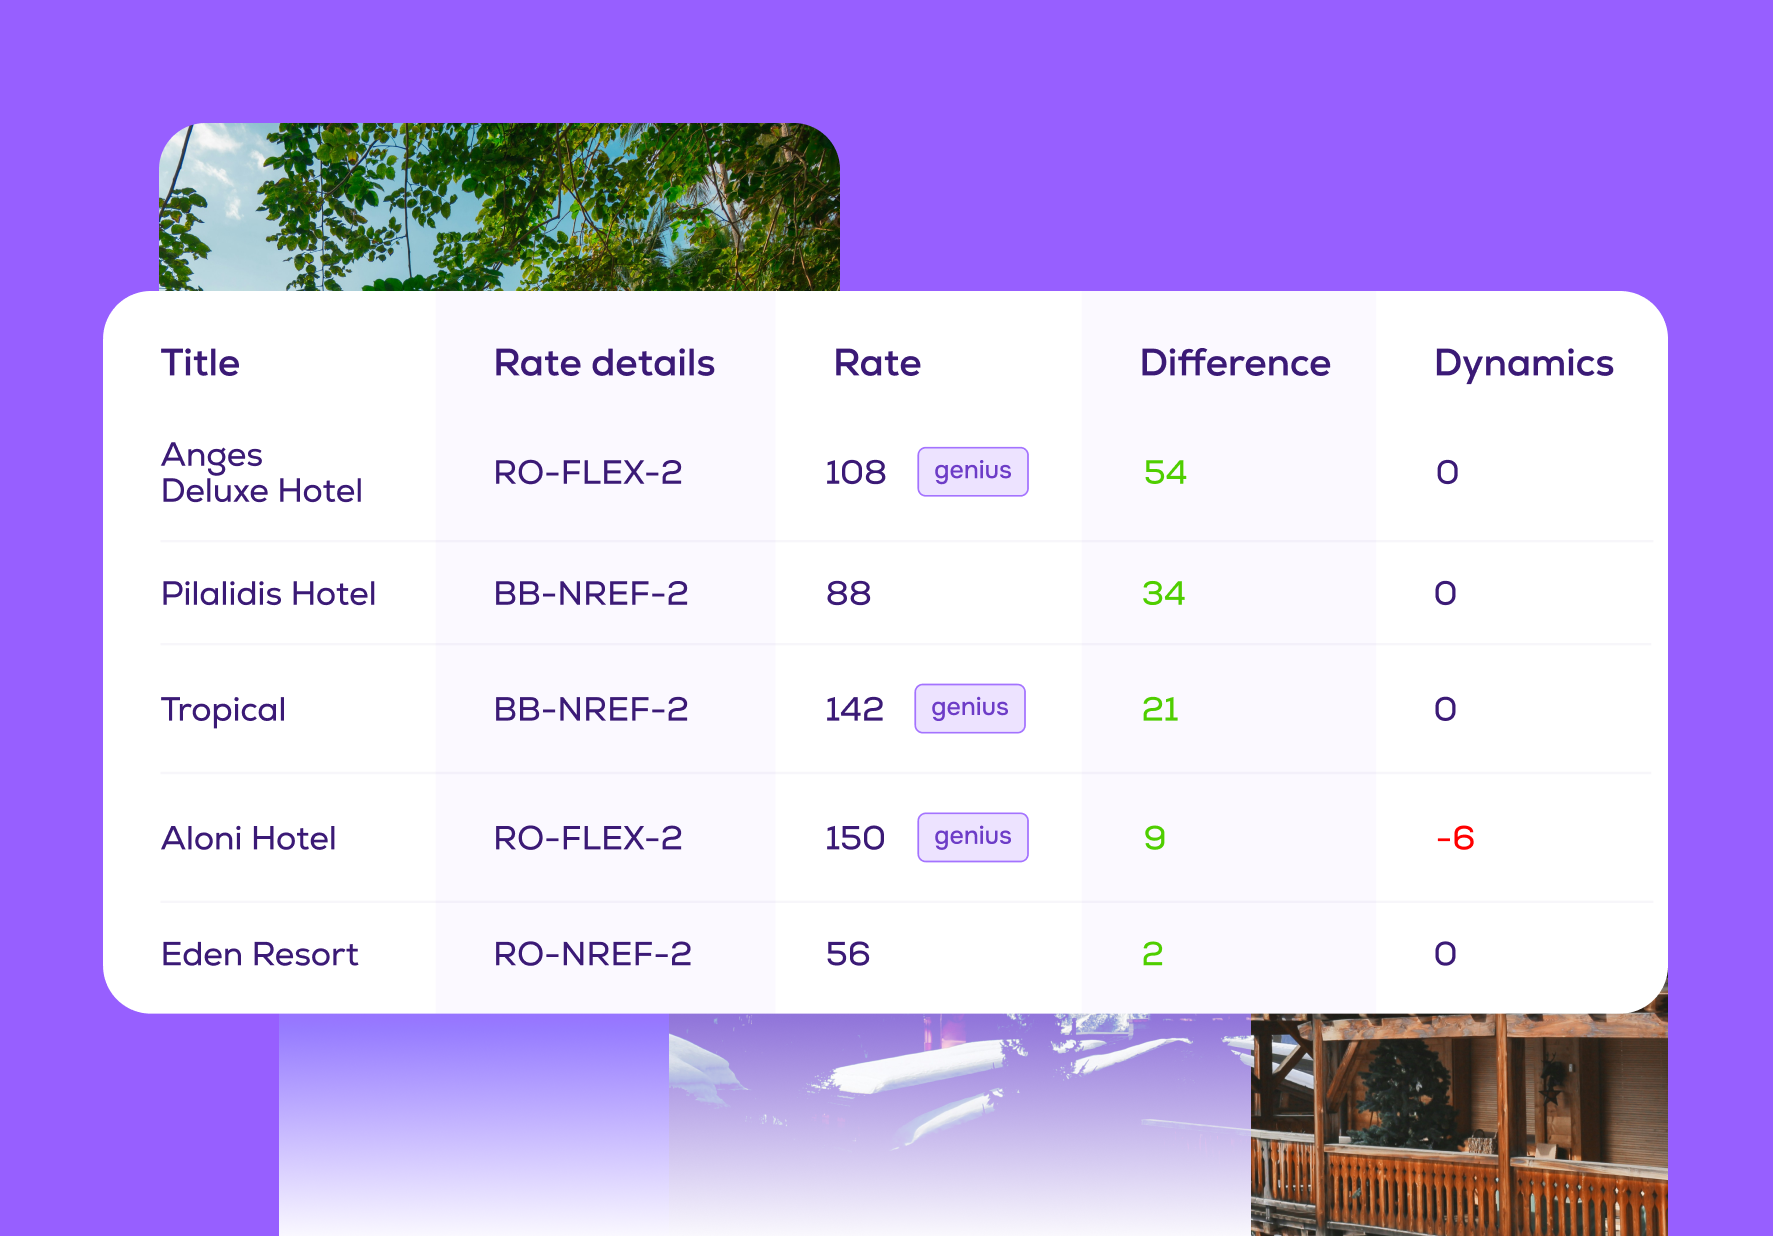Image resolution: width=1773 pixels, height=1236 pixels.
Task: Click genius badge beside rate 108
Action: [x=972, y=471]
